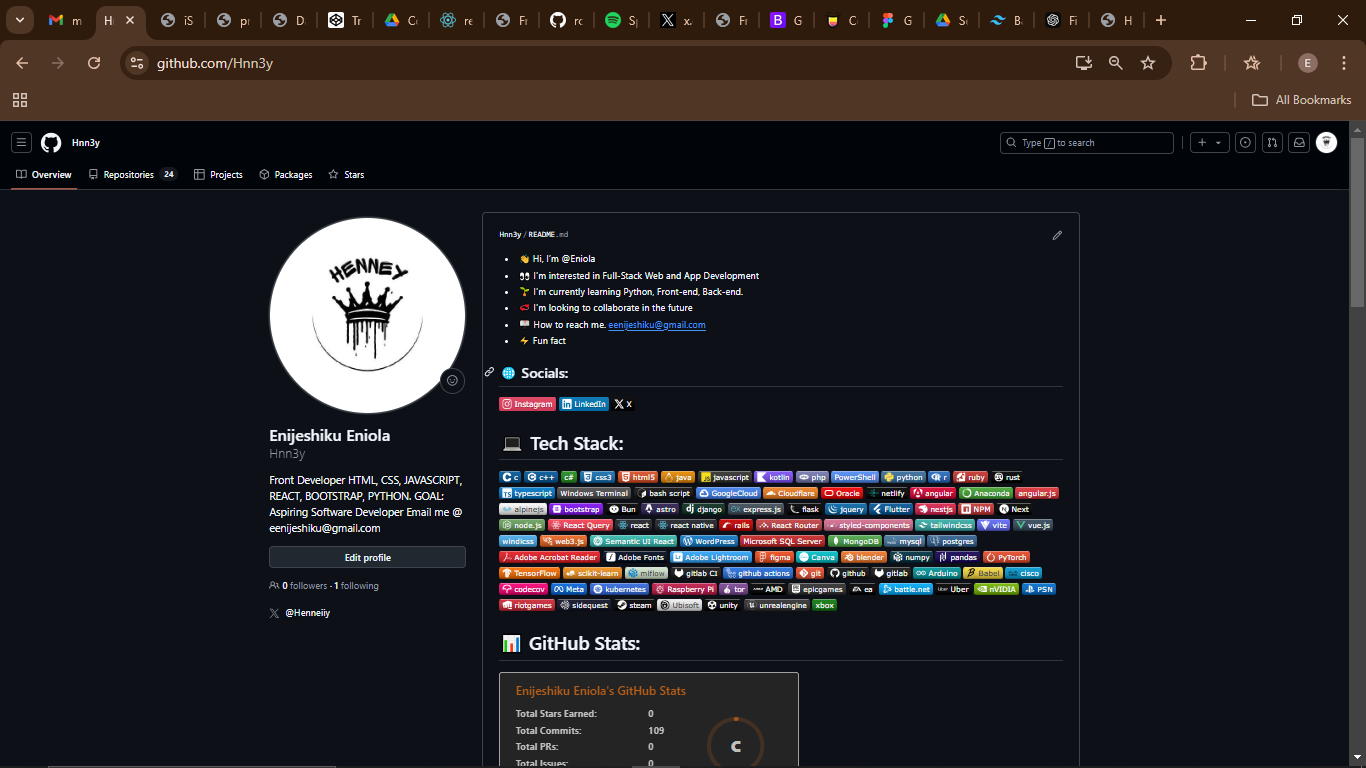Open Chrome's three-dot menu

click(1343, 62)
